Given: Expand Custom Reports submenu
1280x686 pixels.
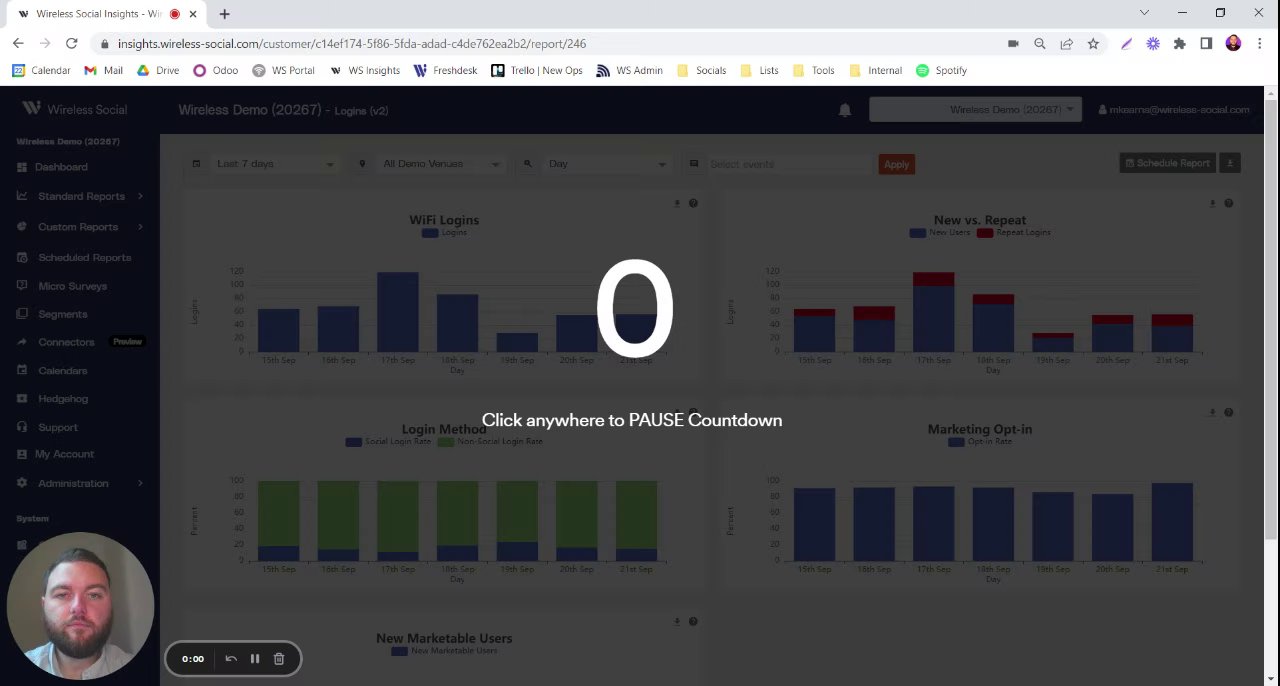Looking at the screenshot, I should click(140, 227).
